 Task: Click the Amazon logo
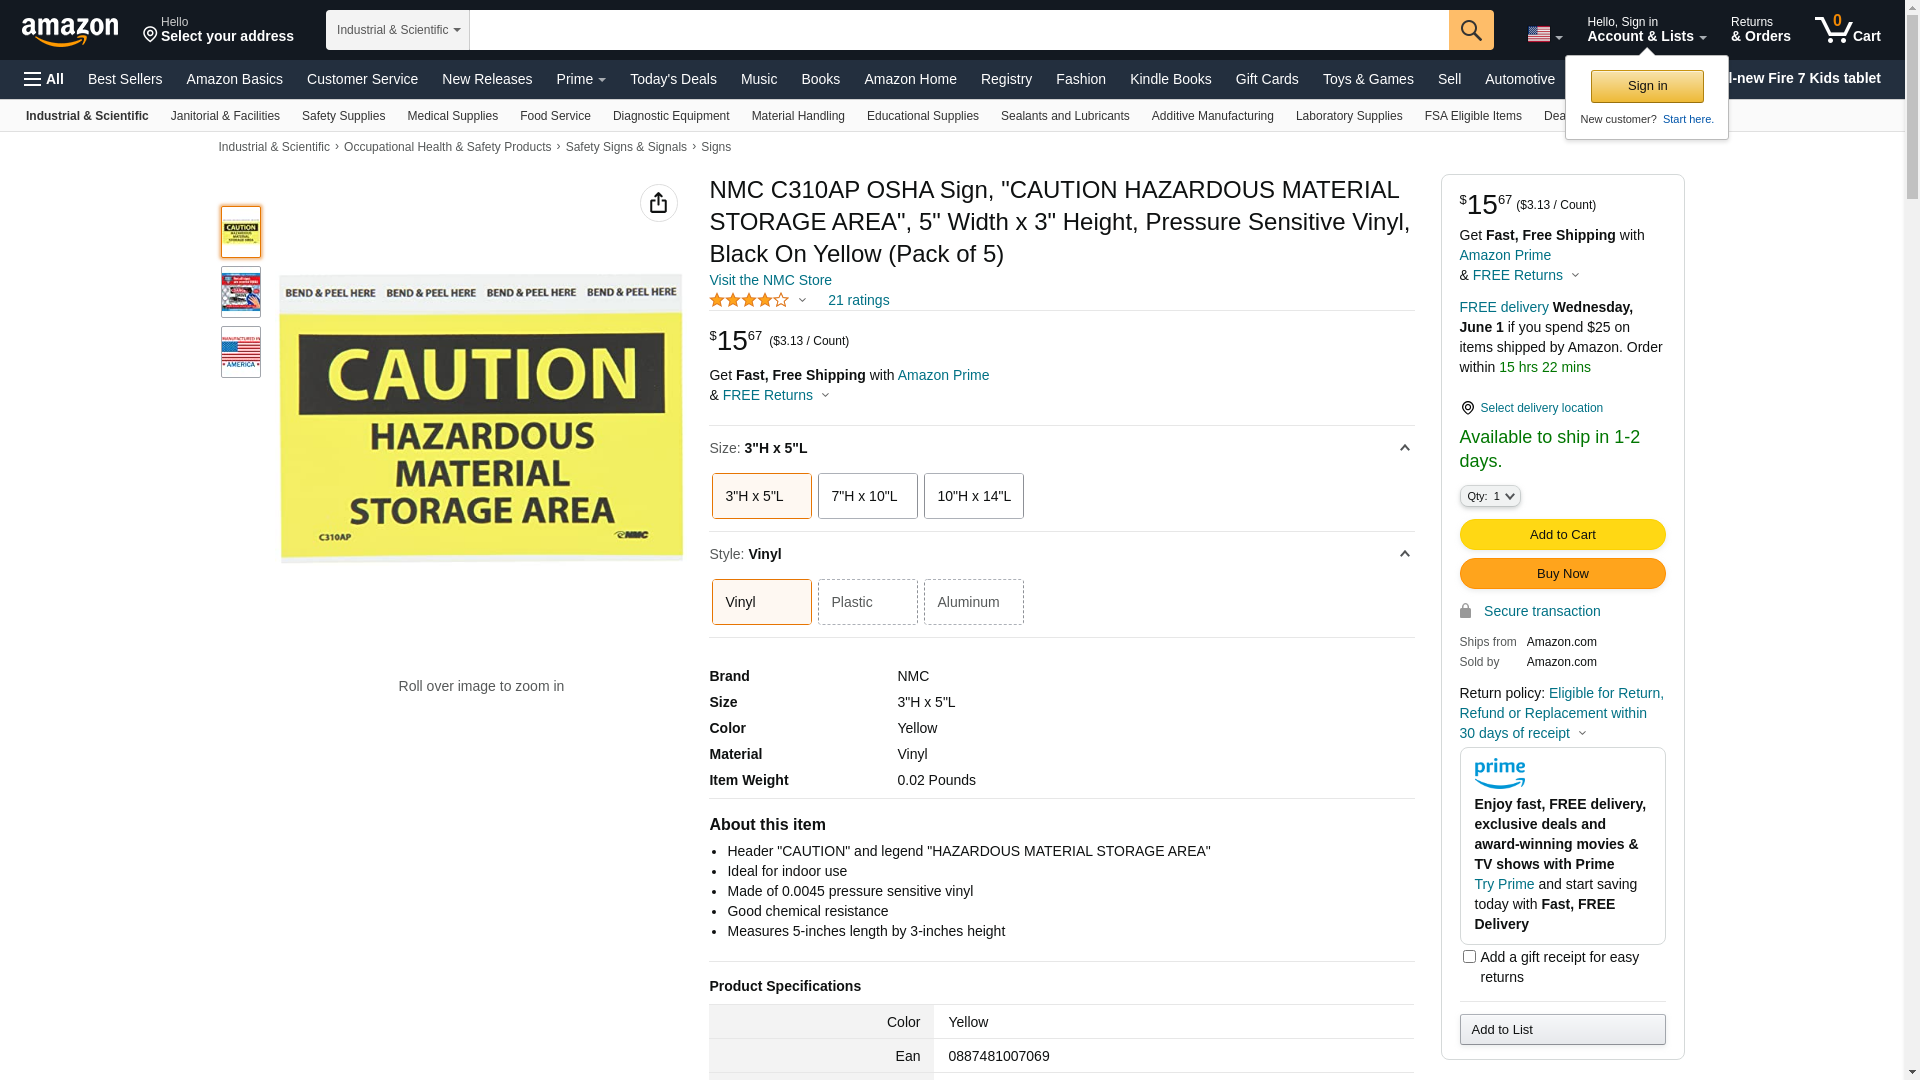pyautogui.click(x=70, y=31)
